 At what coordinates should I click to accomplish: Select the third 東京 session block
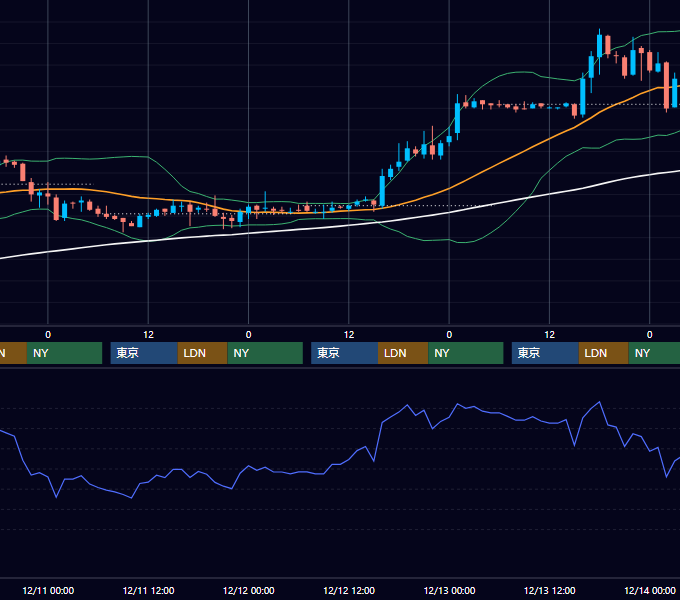[545, 353]
